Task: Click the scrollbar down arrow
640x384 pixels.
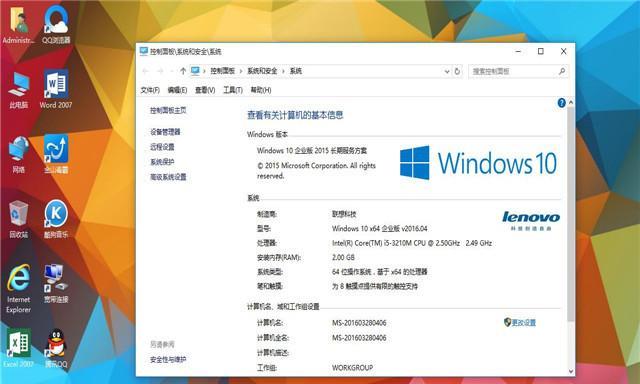Action: click(x=571, y=372)
